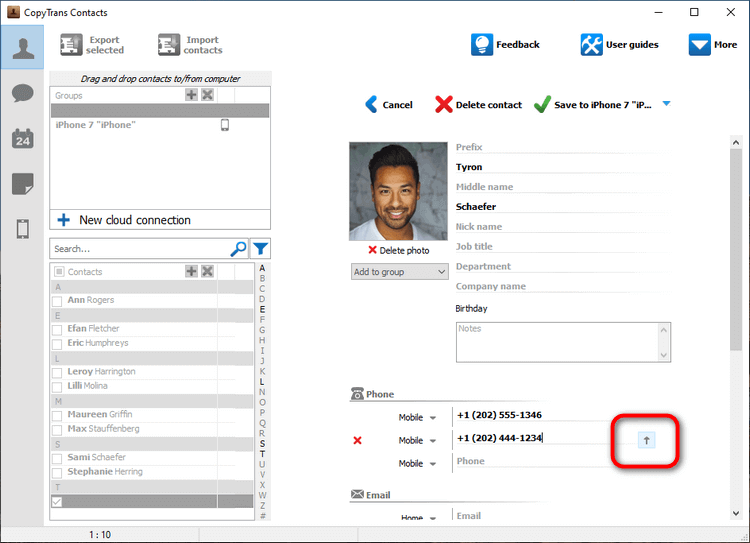Click the first name field Tyron
The image size is (750, 543).
563,167
